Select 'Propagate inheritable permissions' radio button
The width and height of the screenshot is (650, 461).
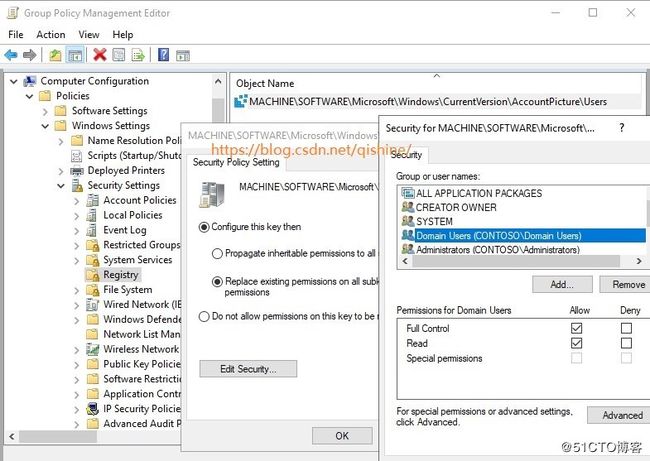point(216,254)
